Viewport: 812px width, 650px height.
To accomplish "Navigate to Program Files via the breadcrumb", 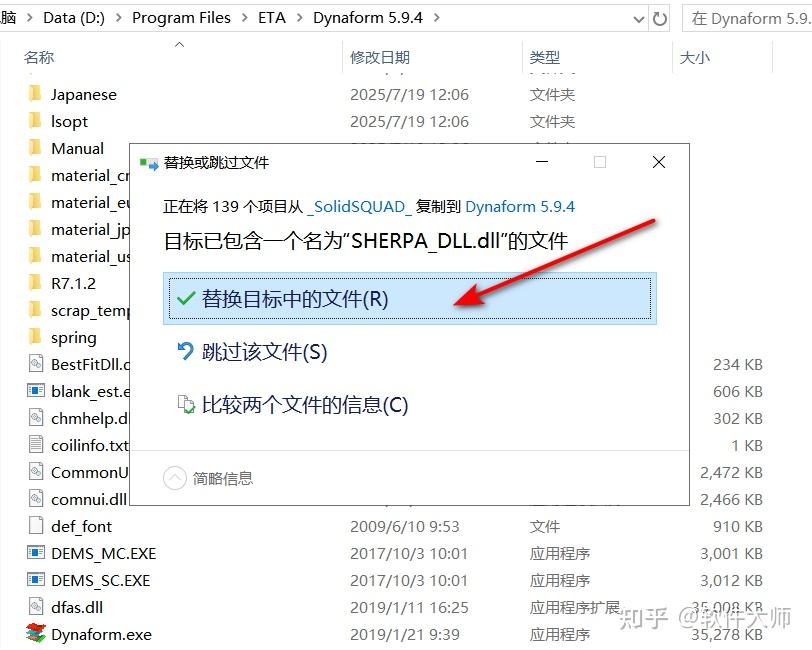I will (x=181, y=17).
